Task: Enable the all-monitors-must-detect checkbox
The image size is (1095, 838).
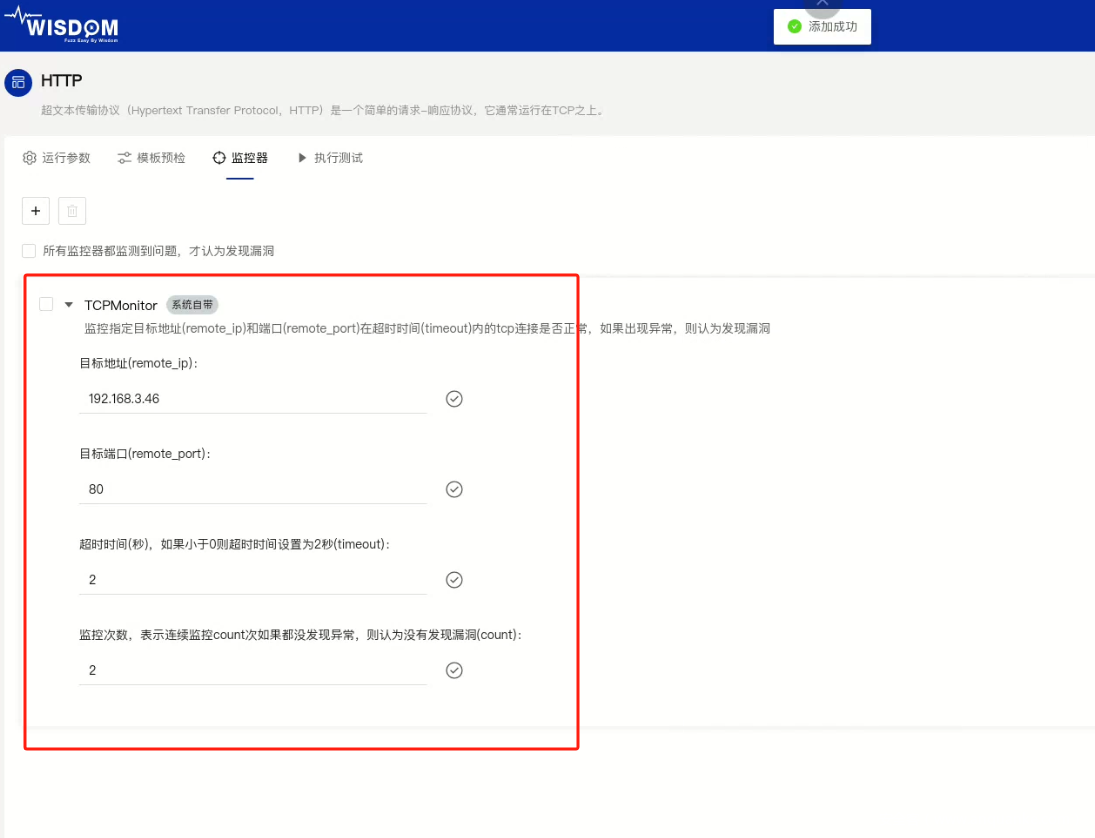Action: pos(29,251)
